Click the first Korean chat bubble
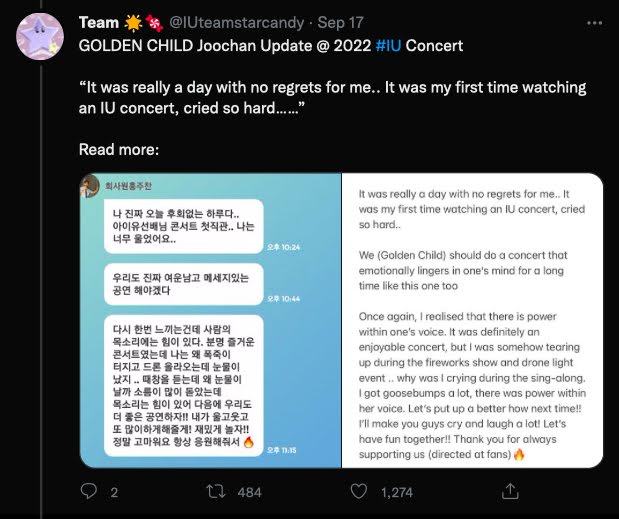 pos(184,226)
